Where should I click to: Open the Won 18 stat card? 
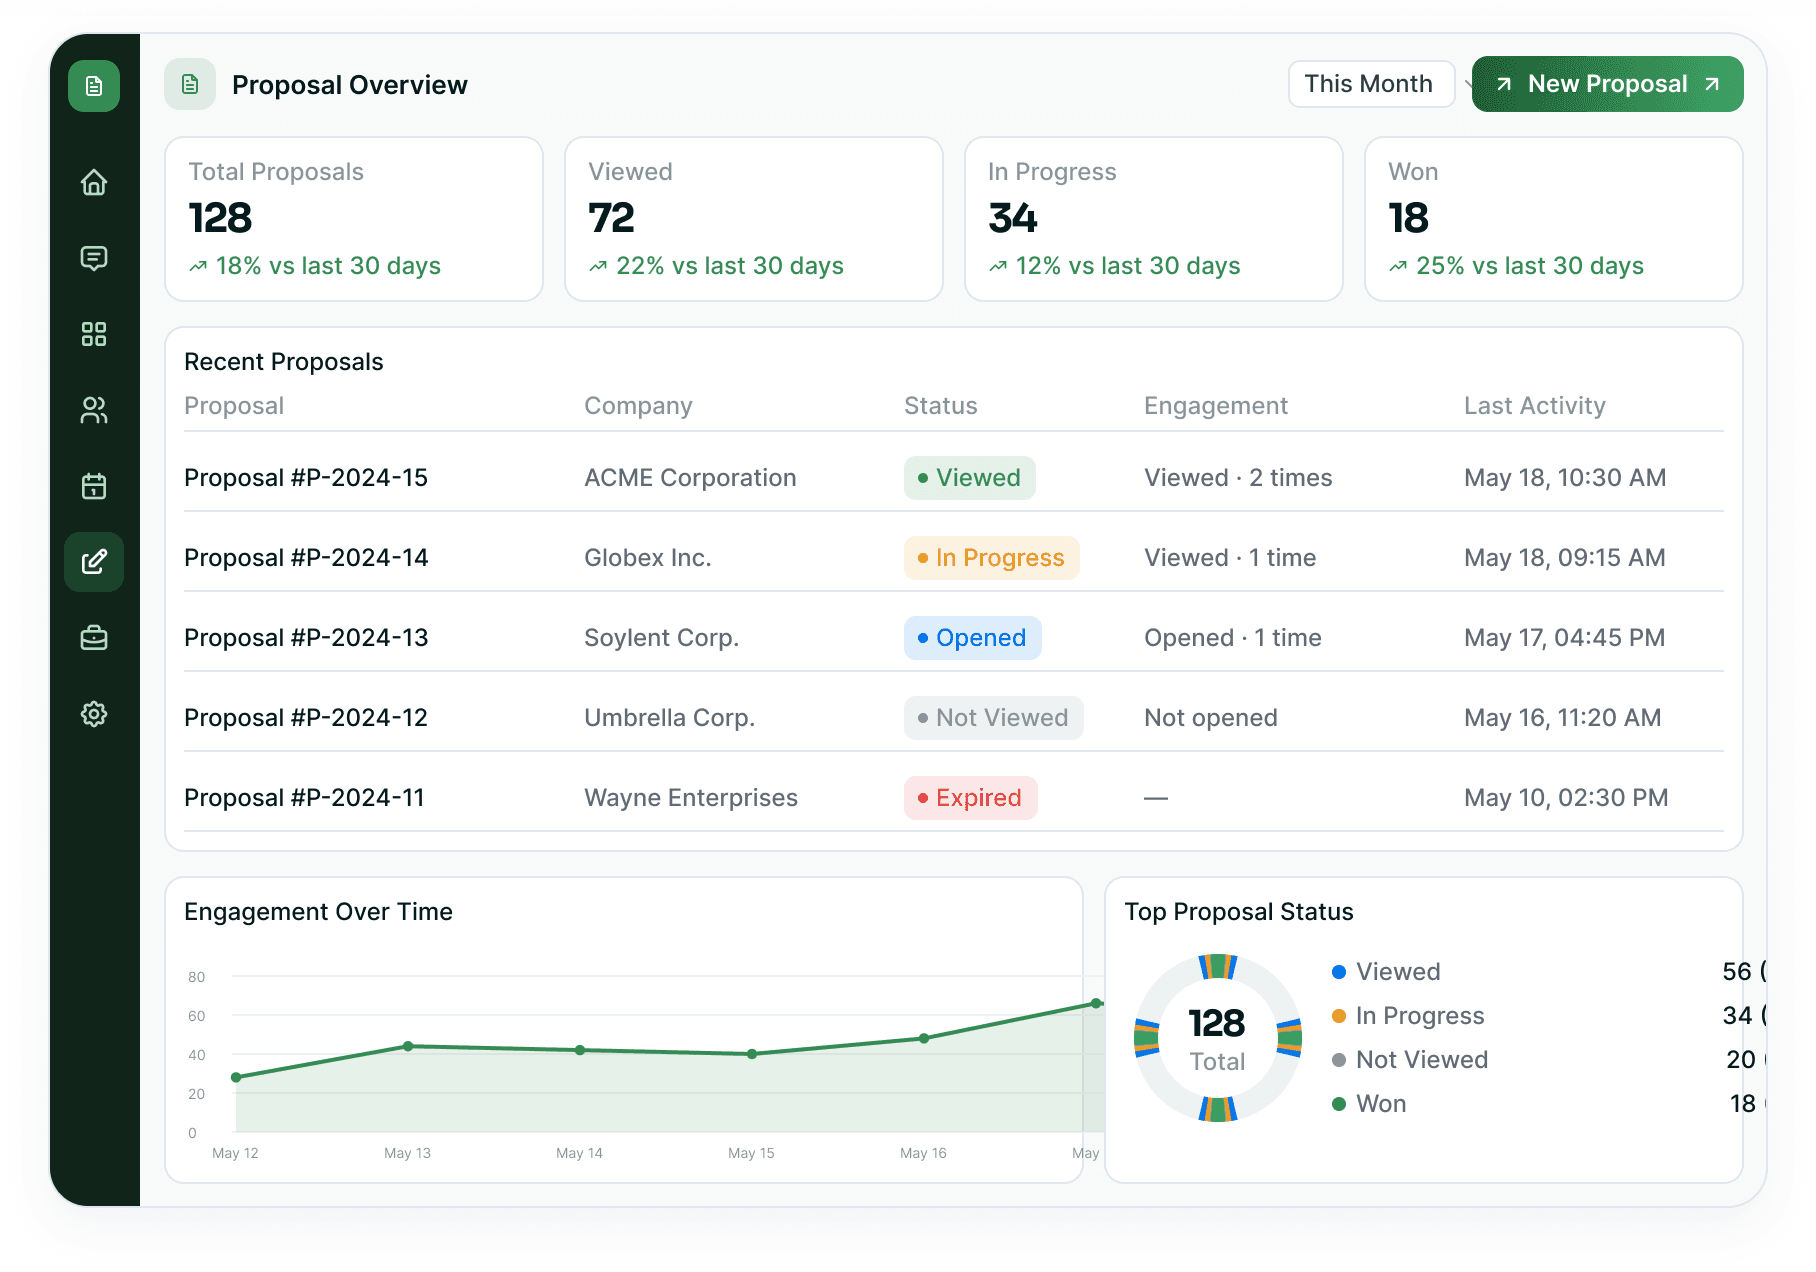pos(1554,219)
